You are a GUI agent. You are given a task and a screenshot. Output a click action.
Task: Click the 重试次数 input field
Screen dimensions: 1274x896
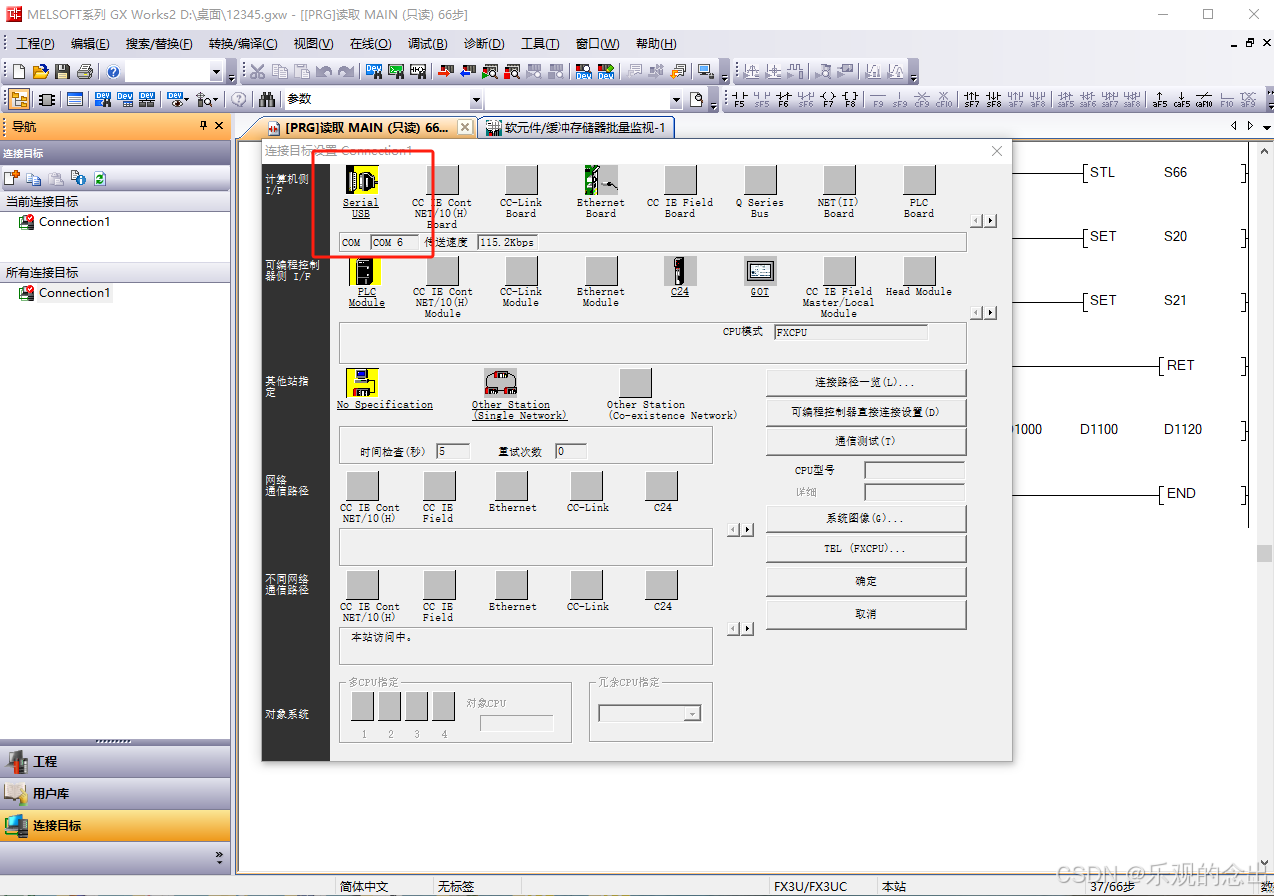[571, 451]
